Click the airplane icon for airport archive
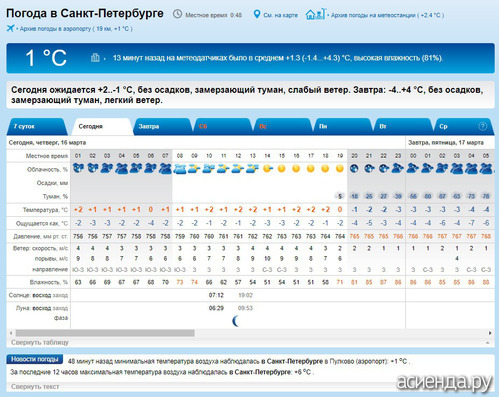This screenshot has width=499, height=397. [10, 28]
